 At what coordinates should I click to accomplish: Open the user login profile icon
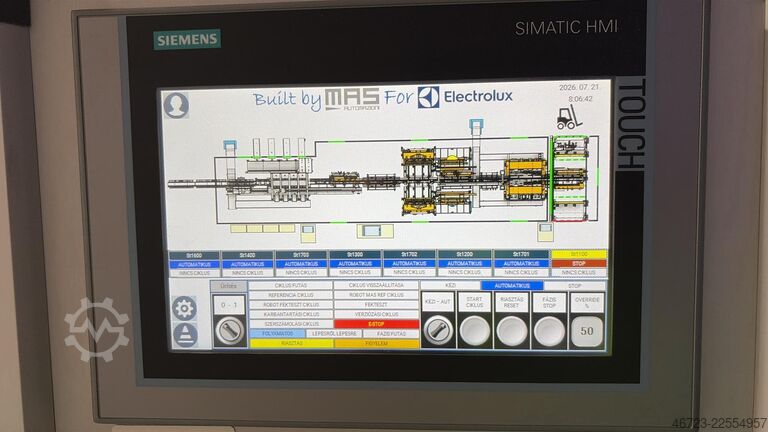click(x=176, y=105)
